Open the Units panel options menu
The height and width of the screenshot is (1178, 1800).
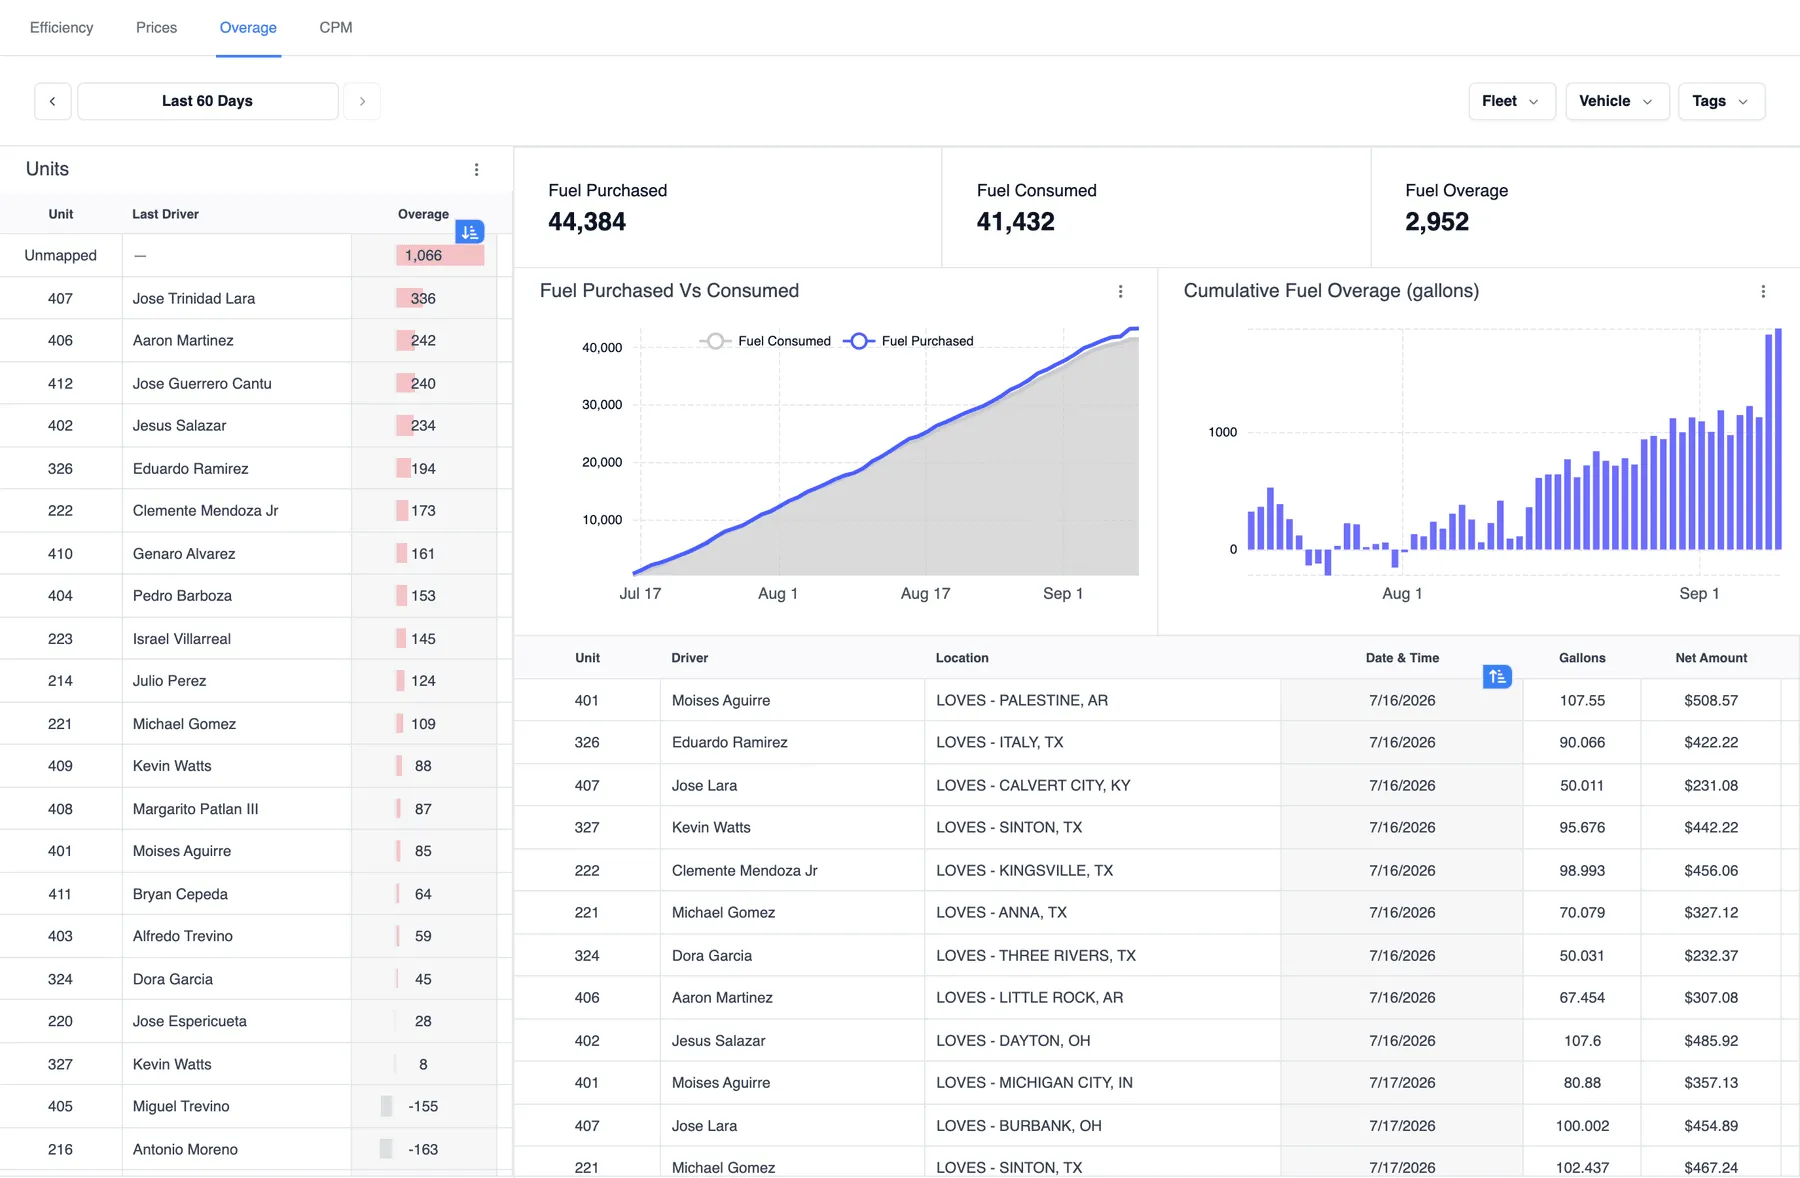(476, 170)
